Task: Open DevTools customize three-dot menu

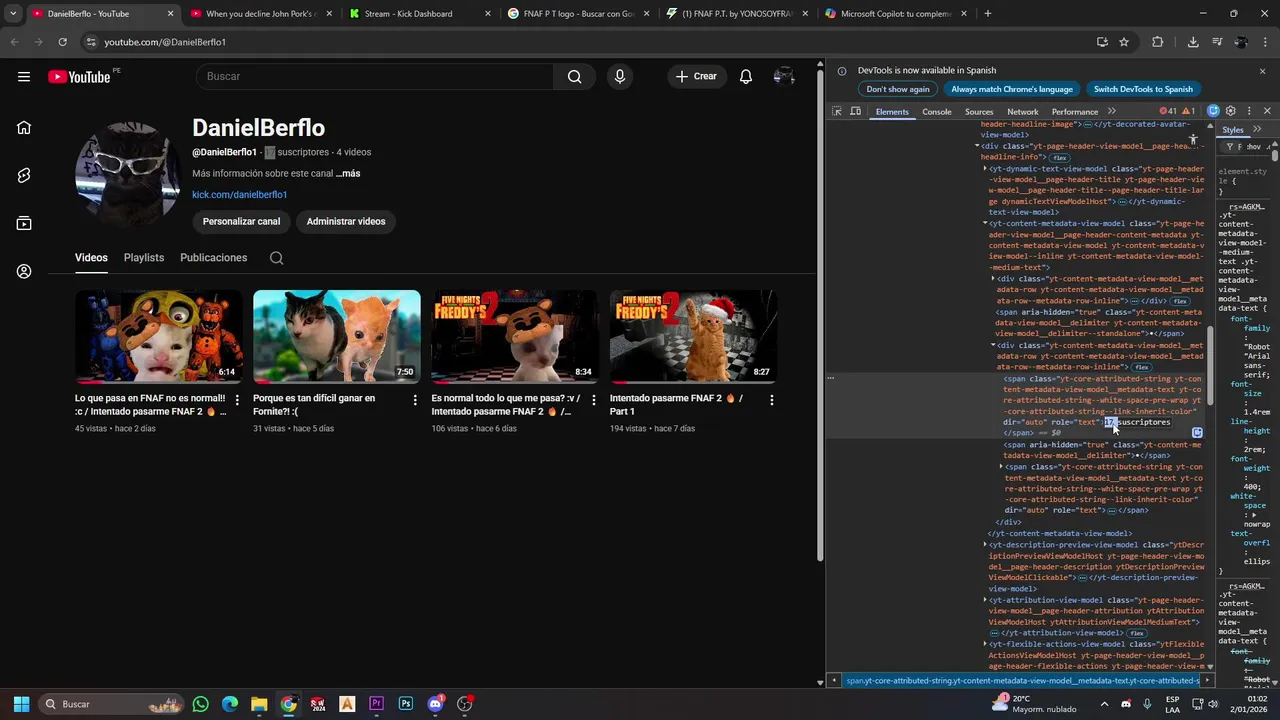Action: click(x=1249, y=111)
